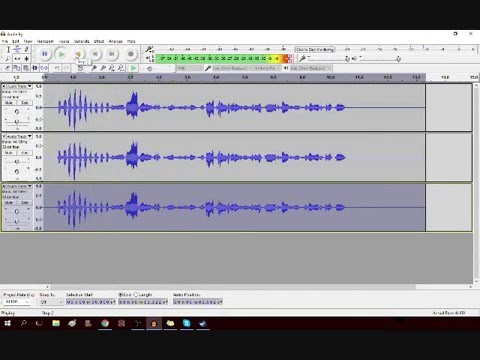Open the recording channels dropdown
The width and height of the screenshot is (480, 360).
click(268, 68)
